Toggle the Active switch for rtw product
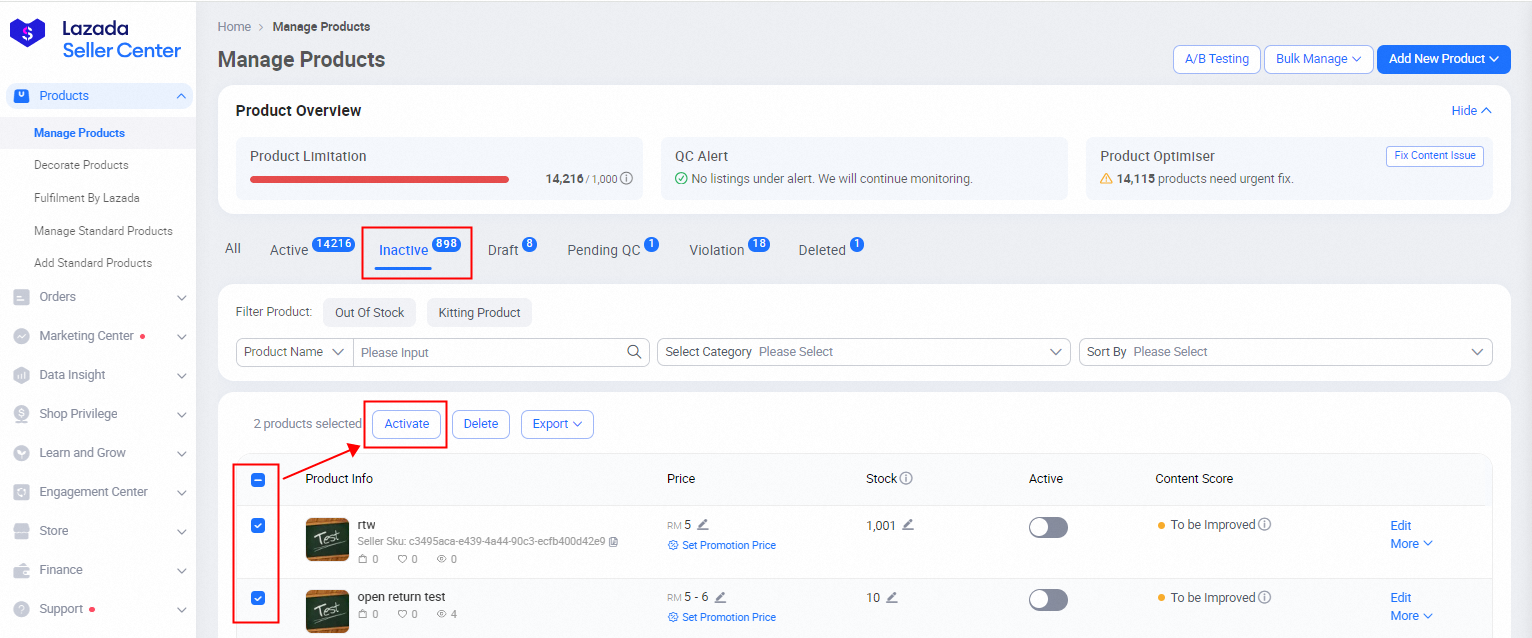 point(1048,527)
